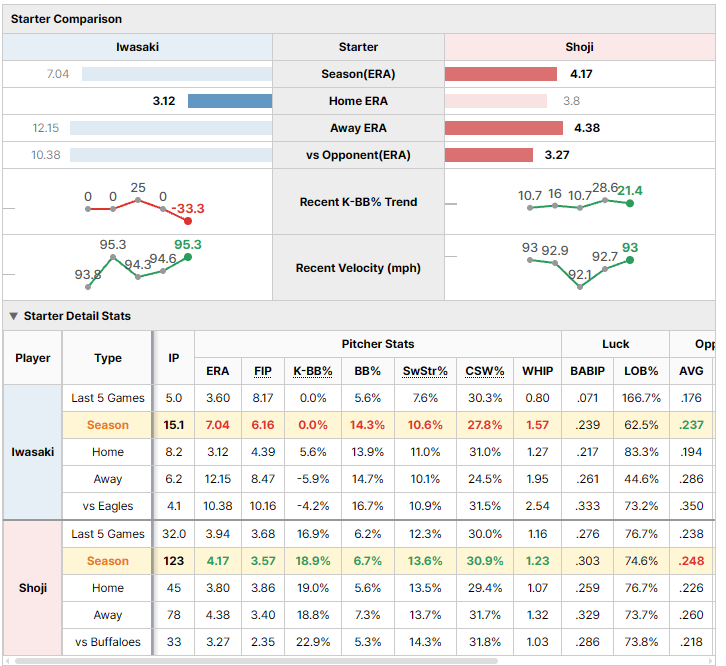Select Shoji's Season row label

107,561
